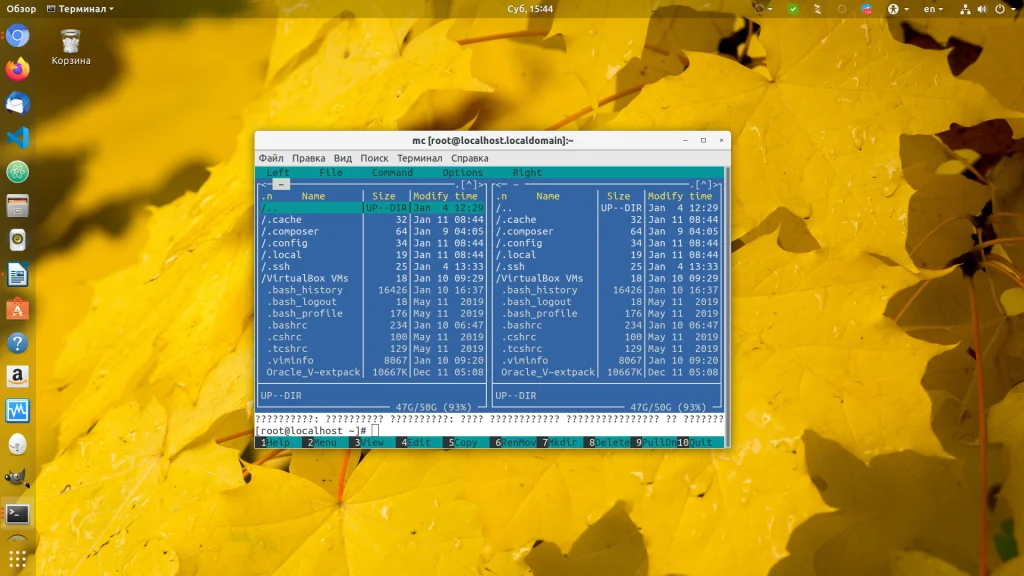This screenshot has width=1024, height=576.
Task: Open Firefox from the dock
Action: (17, 70)
